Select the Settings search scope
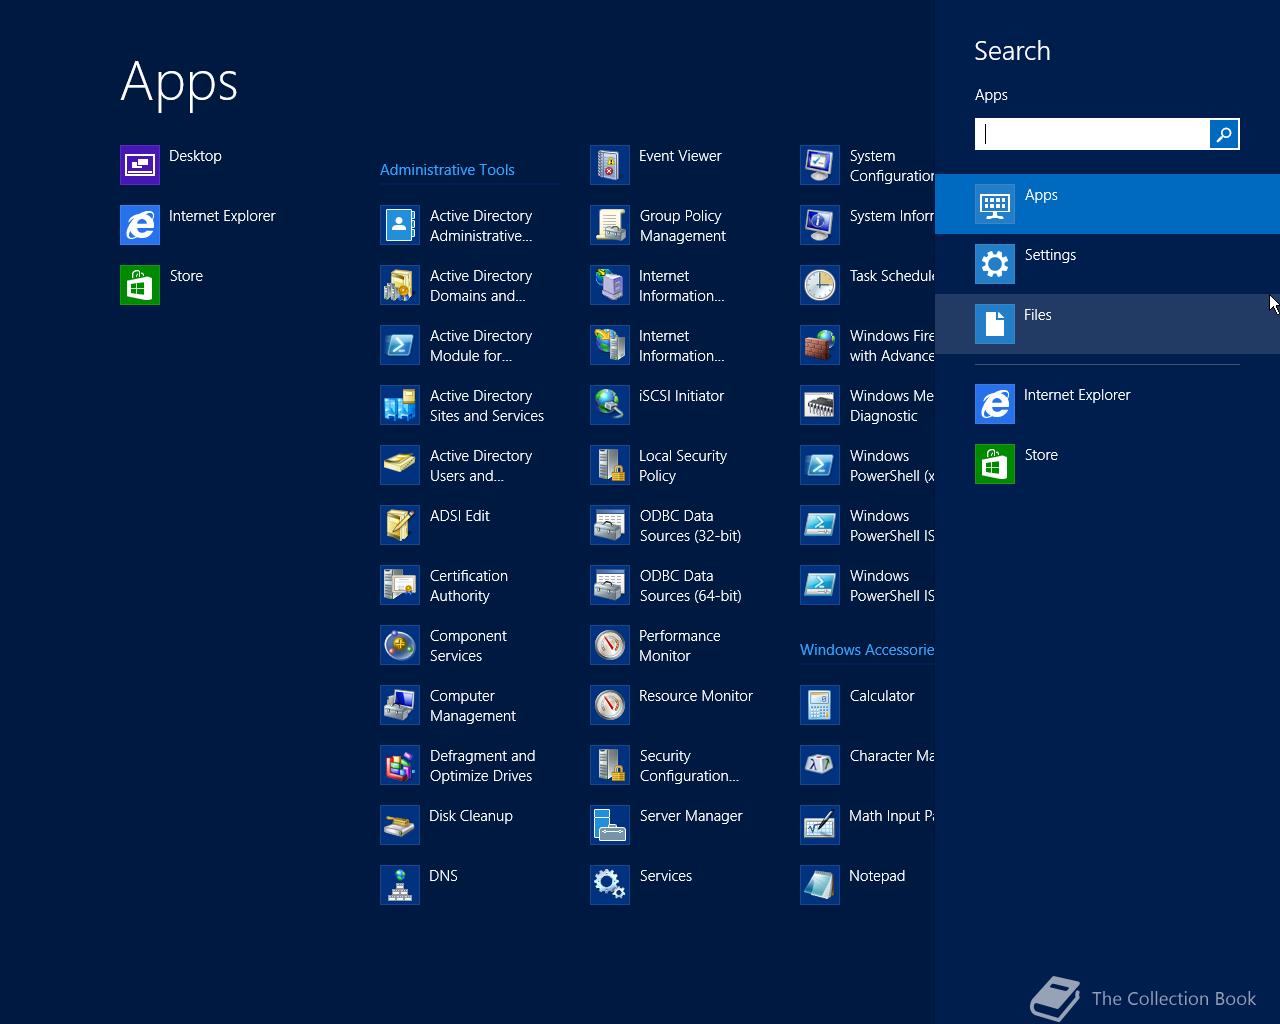 (1107, 264)
